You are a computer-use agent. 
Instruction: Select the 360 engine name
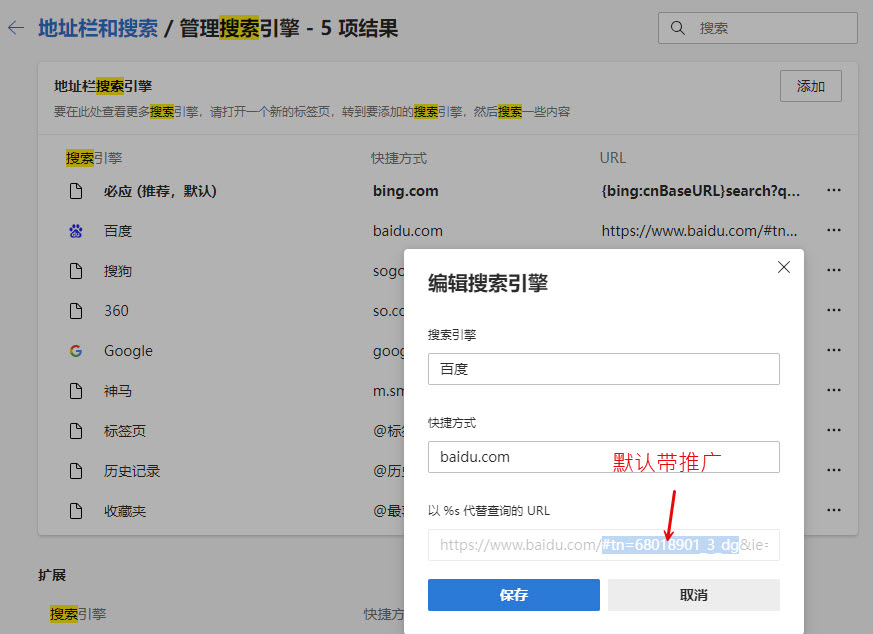pyautogui.click(x=116, y=311)
